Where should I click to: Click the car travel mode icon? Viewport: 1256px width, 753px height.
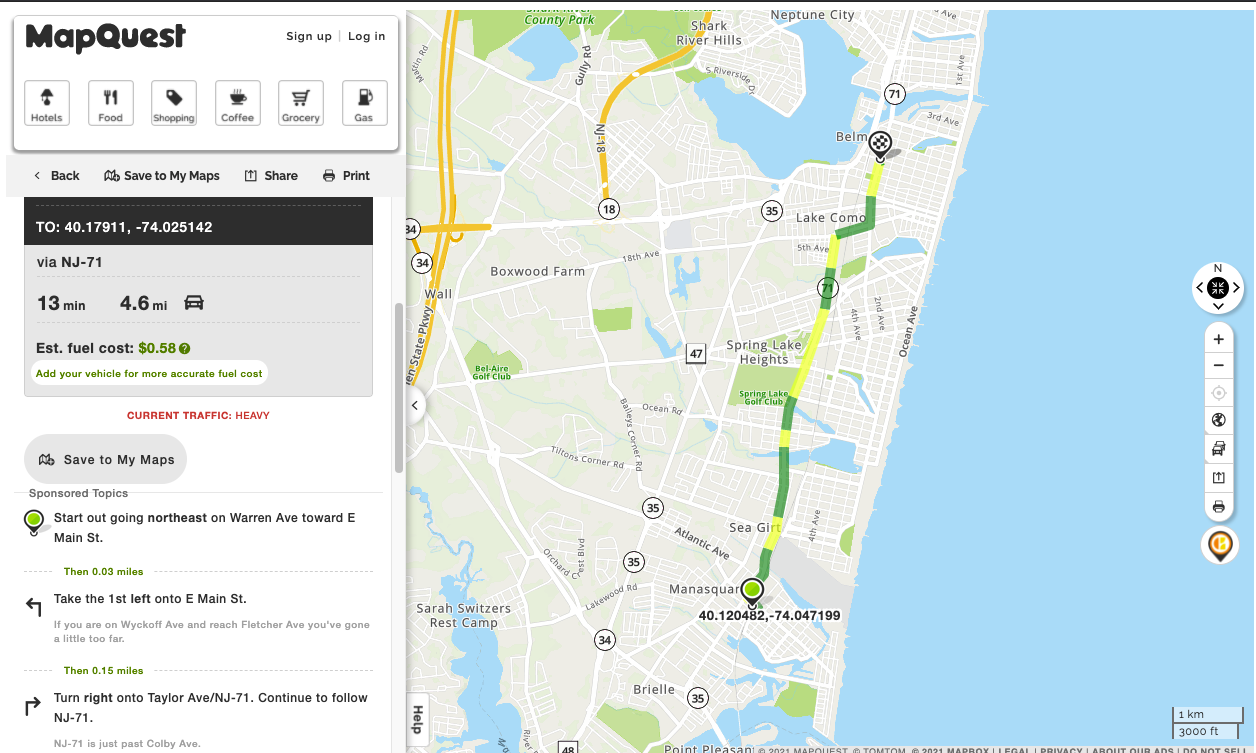click(x=194, y=302)
